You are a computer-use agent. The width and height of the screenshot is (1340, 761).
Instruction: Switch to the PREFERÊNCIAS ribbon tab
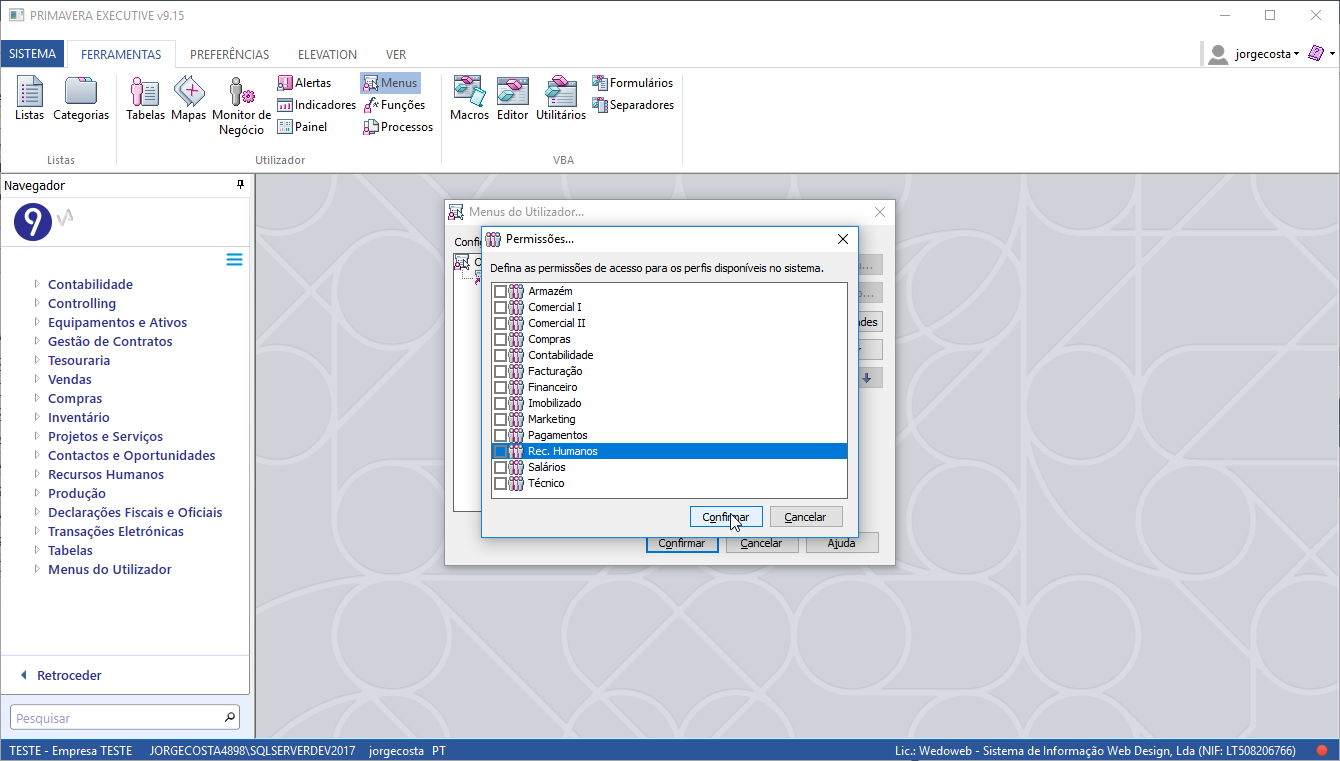click(x=229, y=55)
